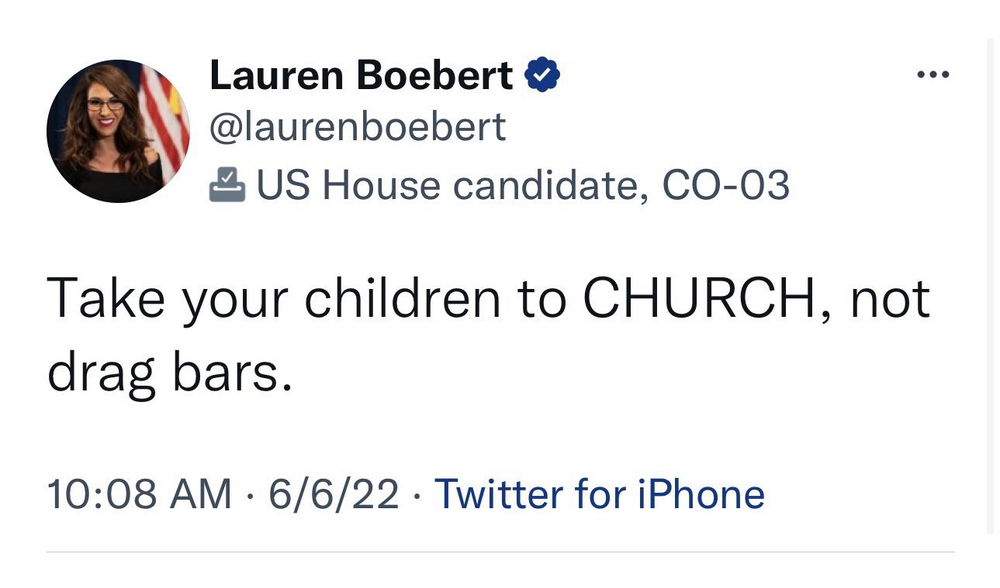The width and height of the screenshot is (1000, 588).
Task: Click the Twitter for iPhone source link
Action: [600, 494]
